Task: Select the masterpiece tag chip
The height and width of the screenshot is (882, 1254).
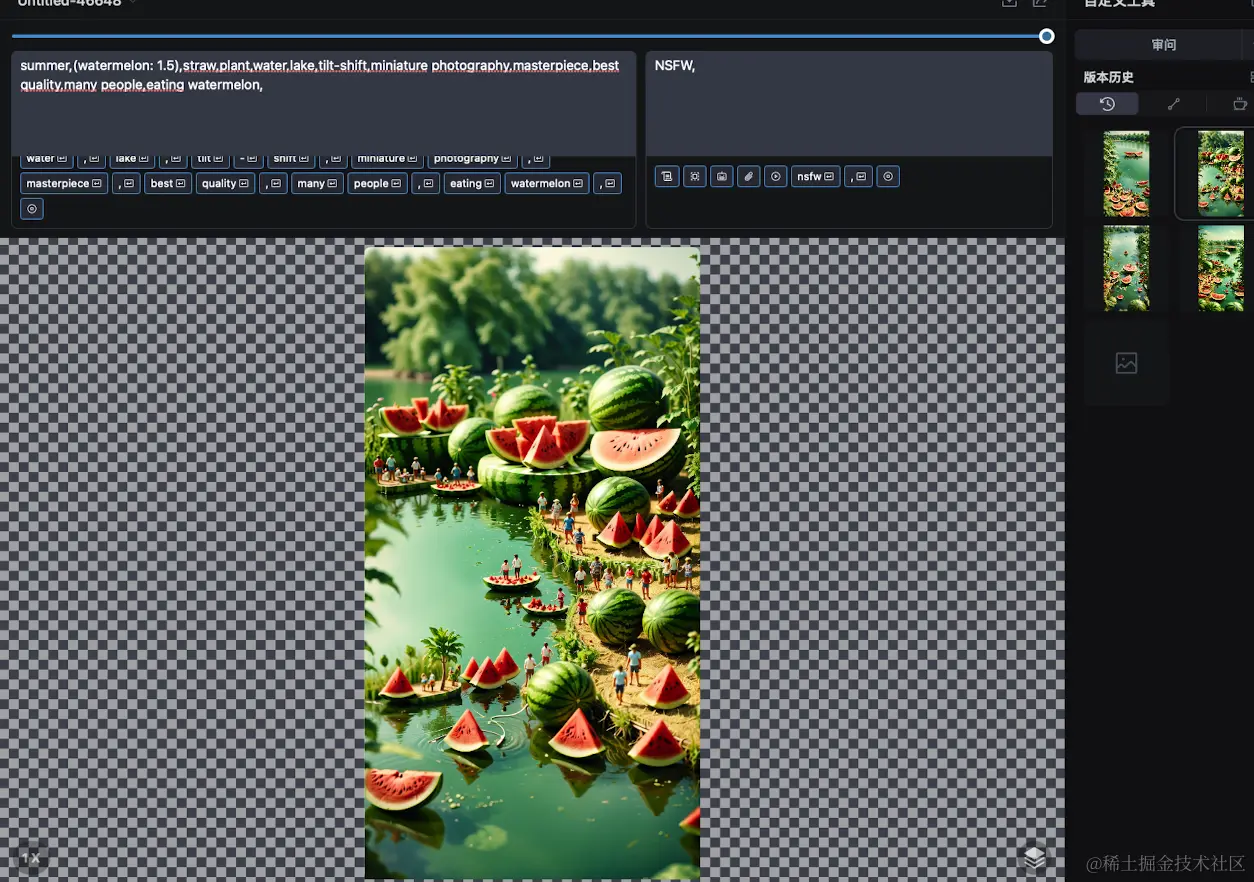Action: [64, 184]
